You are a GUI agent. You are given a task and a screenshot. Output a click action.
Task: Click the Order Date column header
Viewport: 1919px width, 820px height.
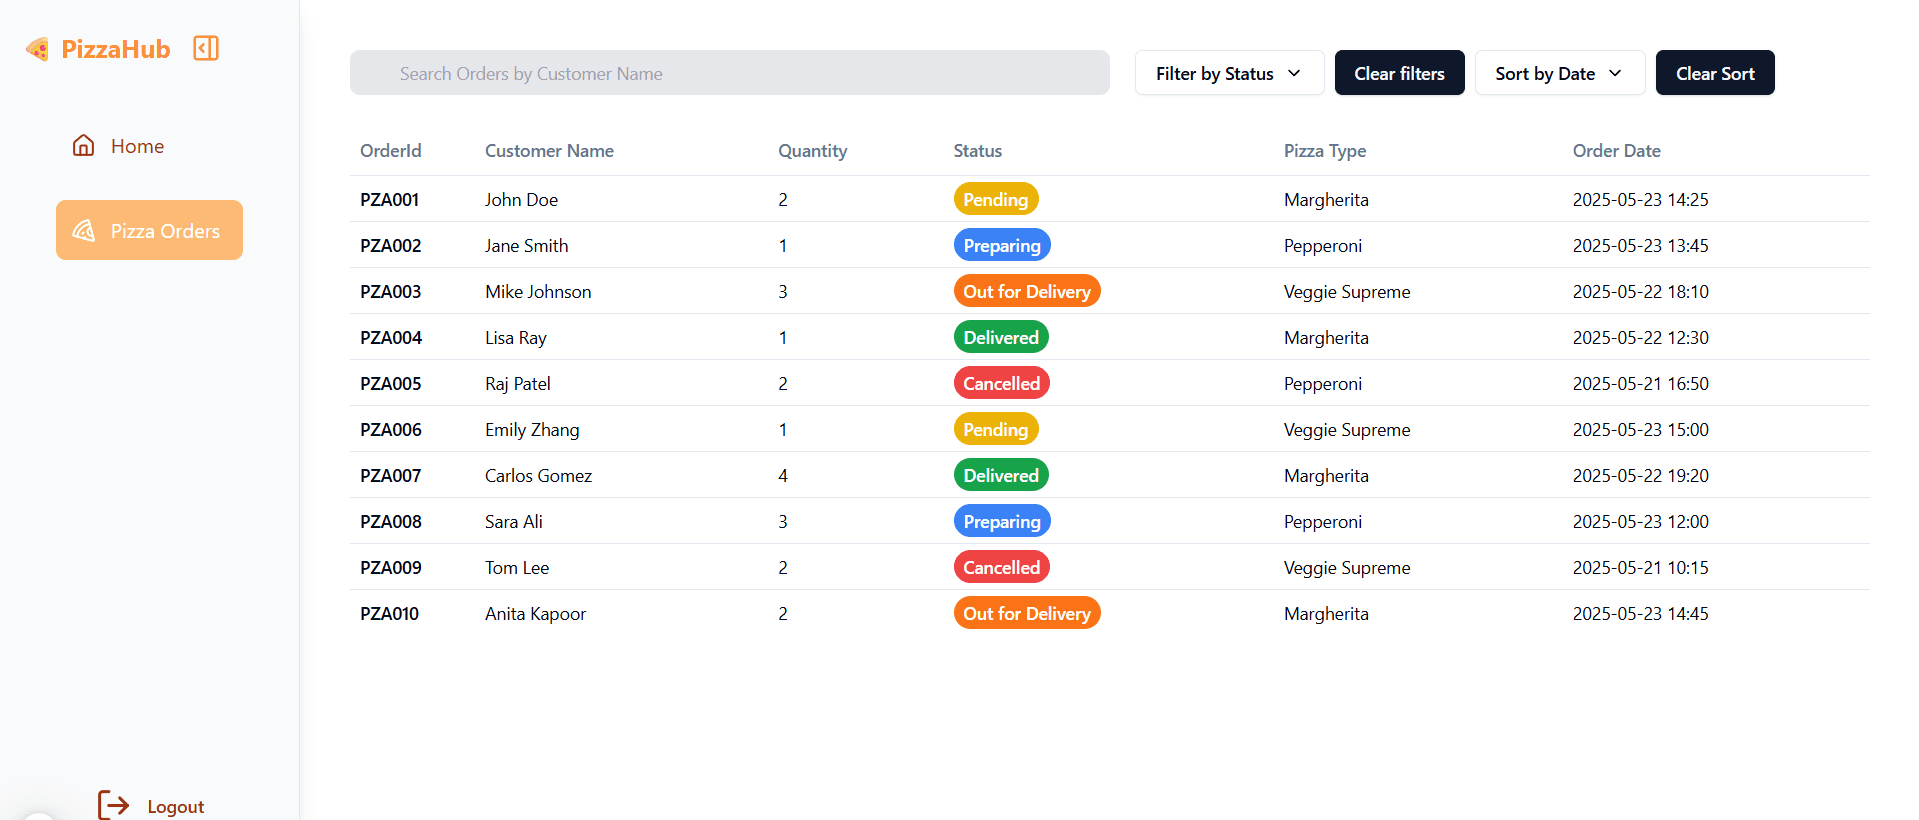[1616, 151]
